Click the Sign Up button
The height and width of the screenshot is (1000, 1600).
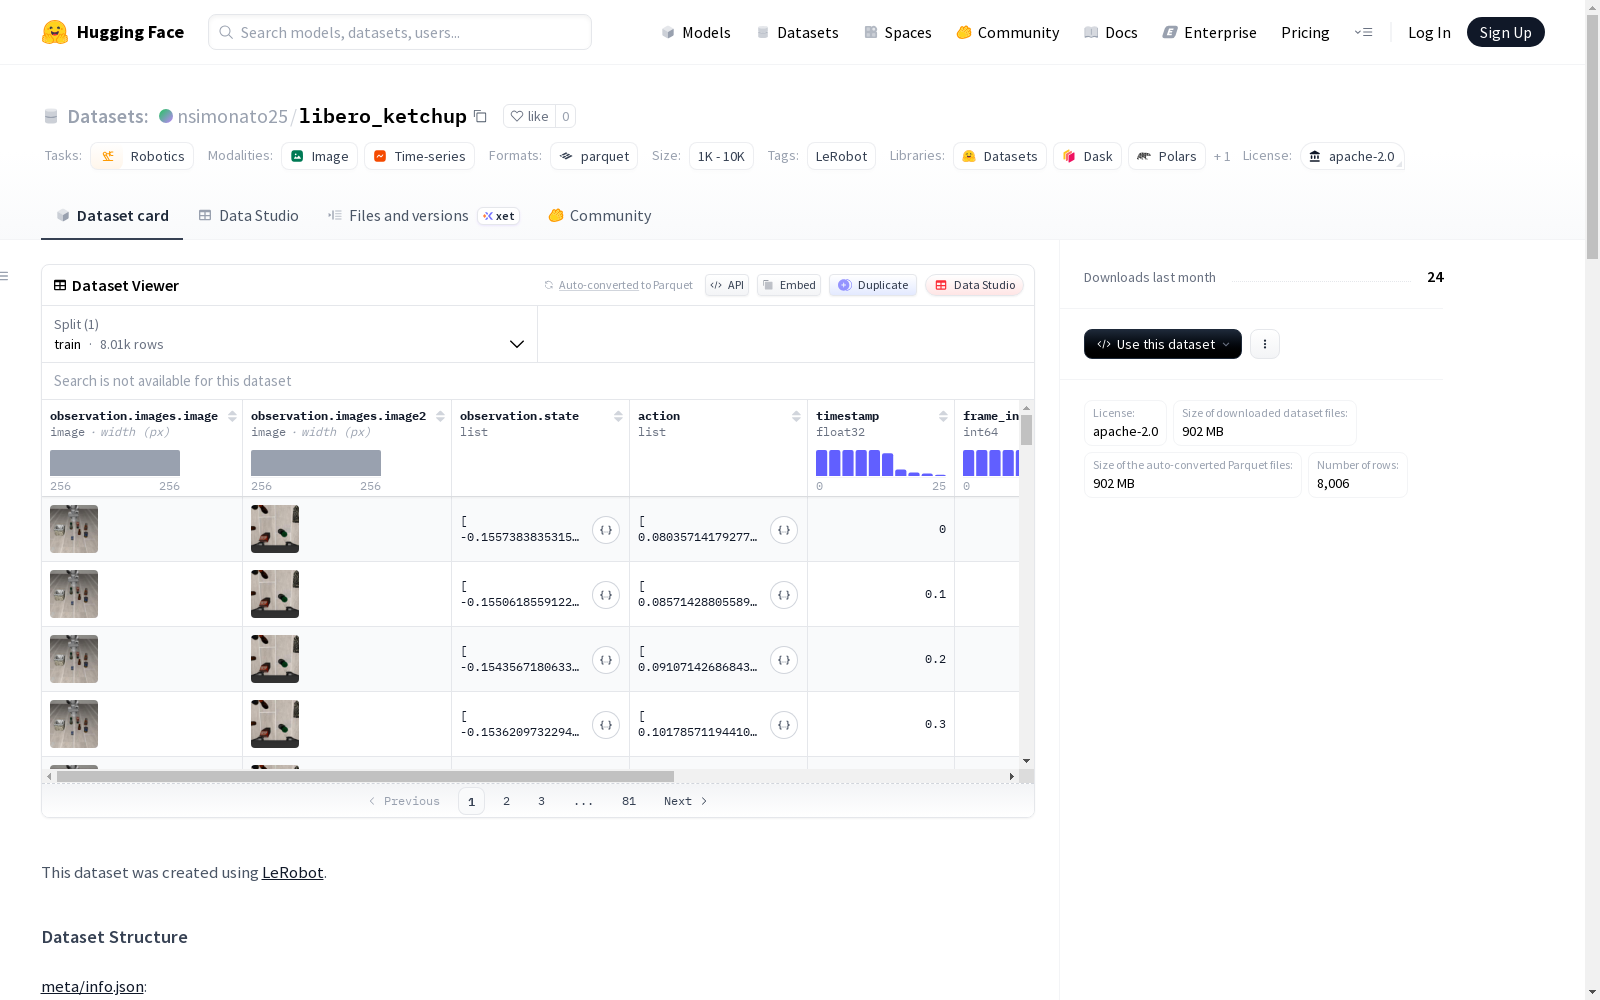tap(1505, 32)
